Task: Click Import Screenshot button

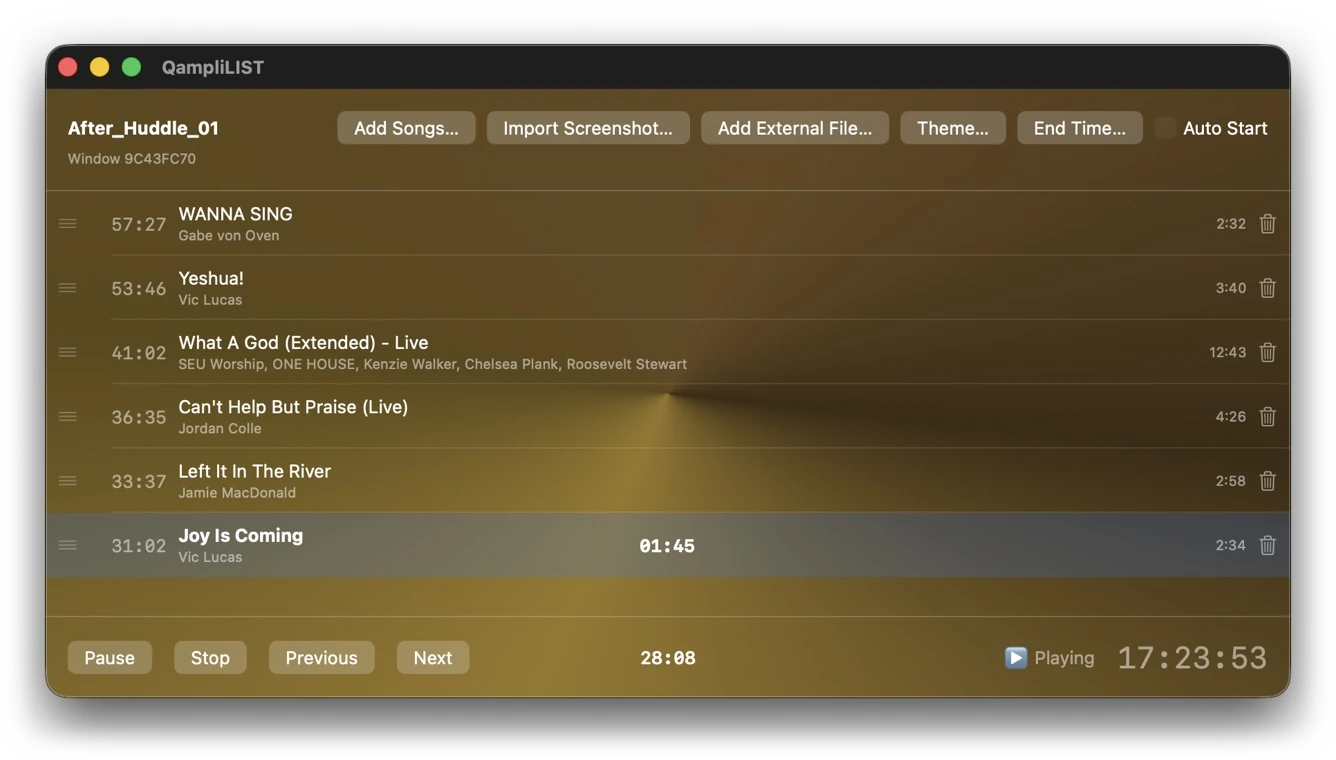Action: tap(588, 128)
